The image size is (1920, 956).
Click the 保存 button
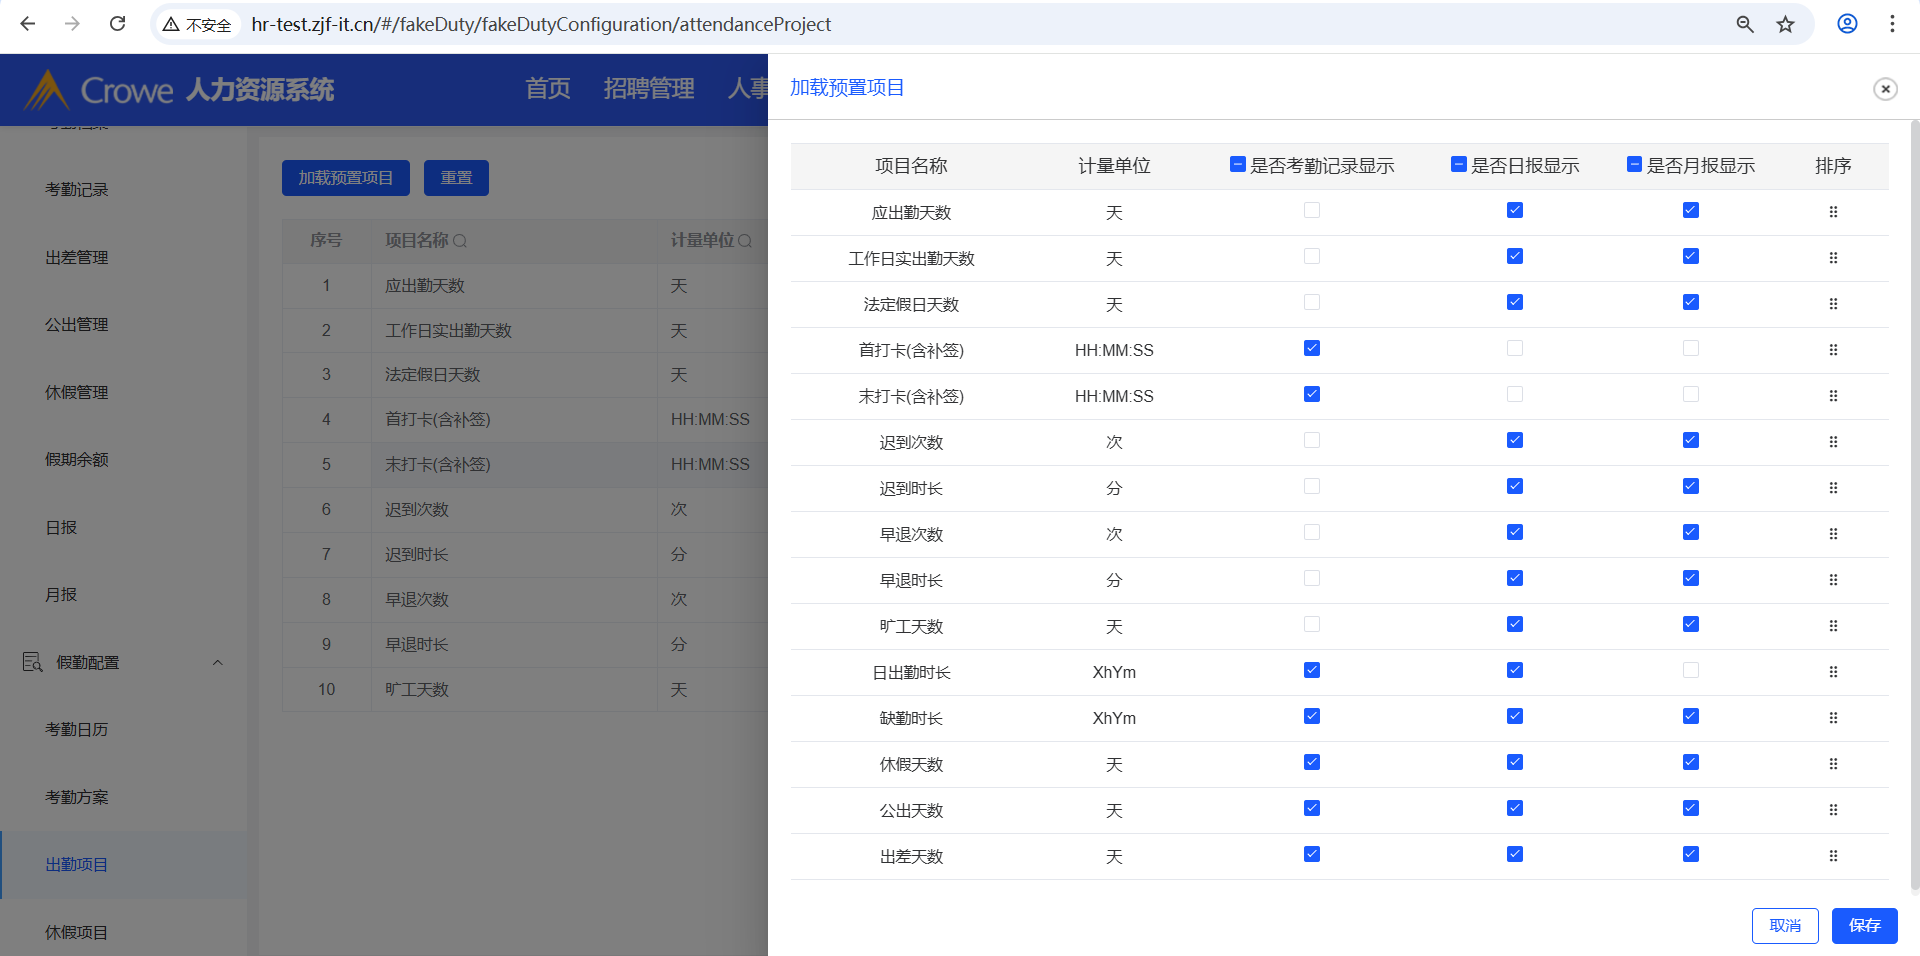click(1863, 925)
